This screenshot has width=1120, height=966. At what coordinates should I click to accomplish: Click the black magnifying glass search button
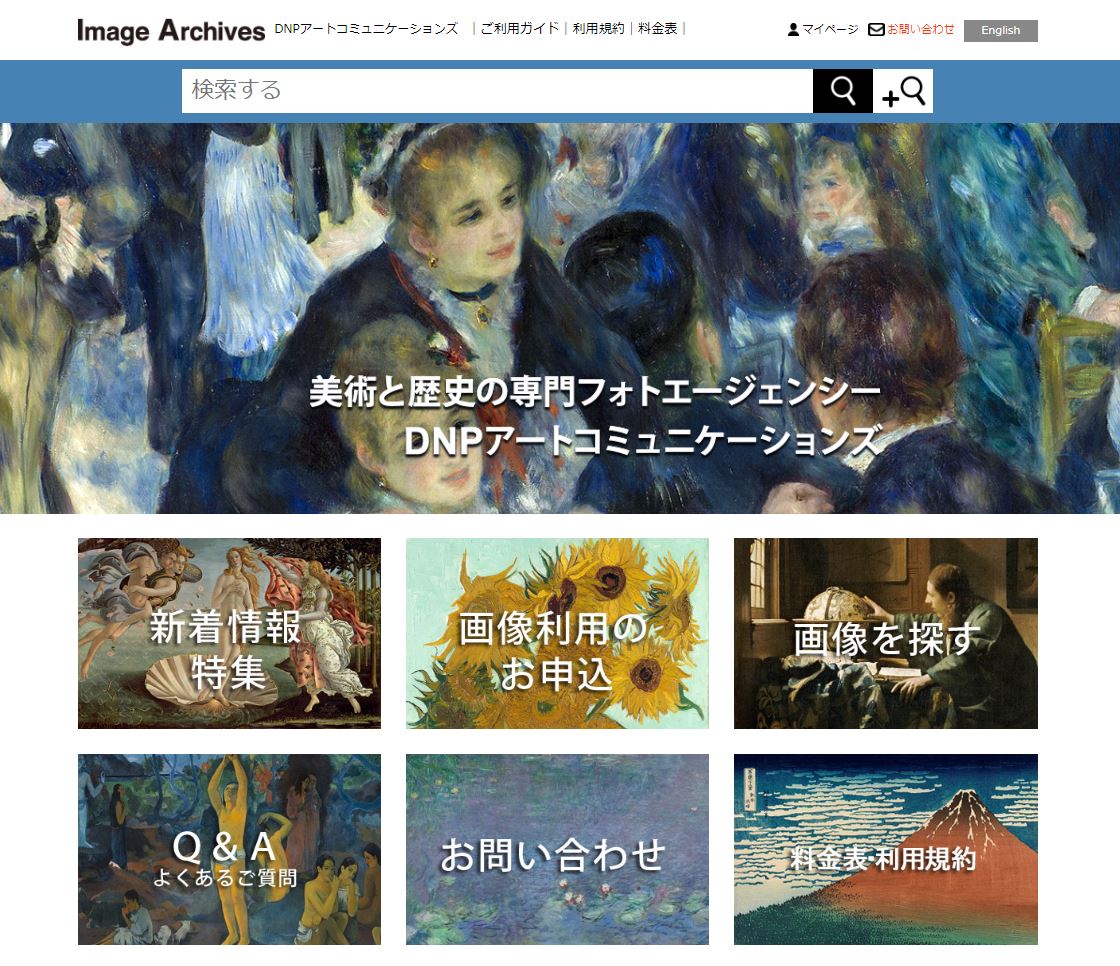pos(843,91)
